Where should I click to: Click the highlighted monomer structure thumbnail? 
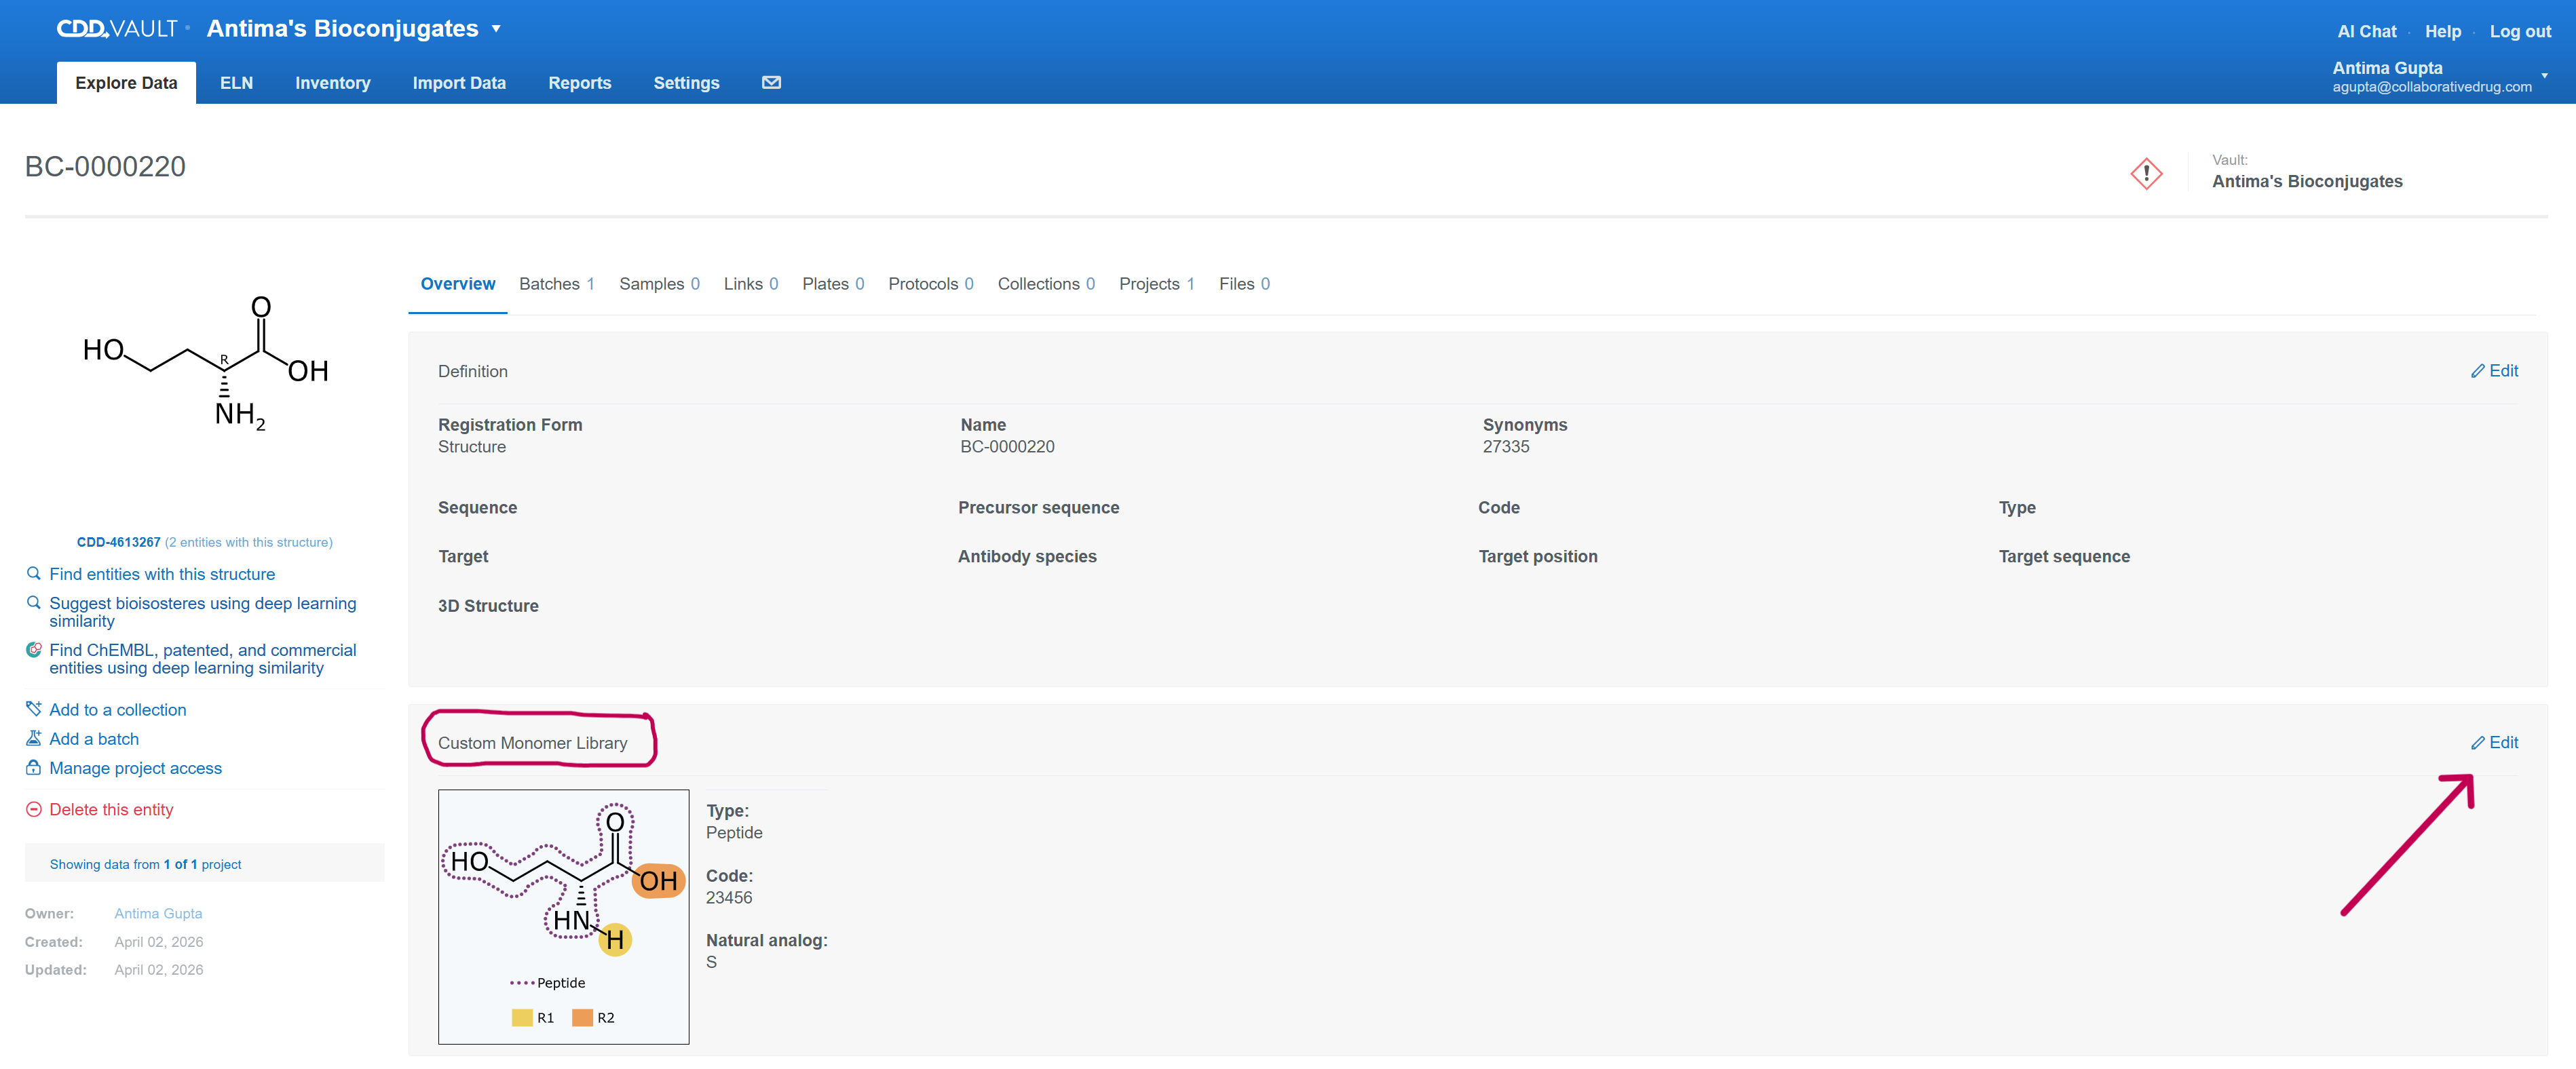pyautogui.click(x=563, y=917)
